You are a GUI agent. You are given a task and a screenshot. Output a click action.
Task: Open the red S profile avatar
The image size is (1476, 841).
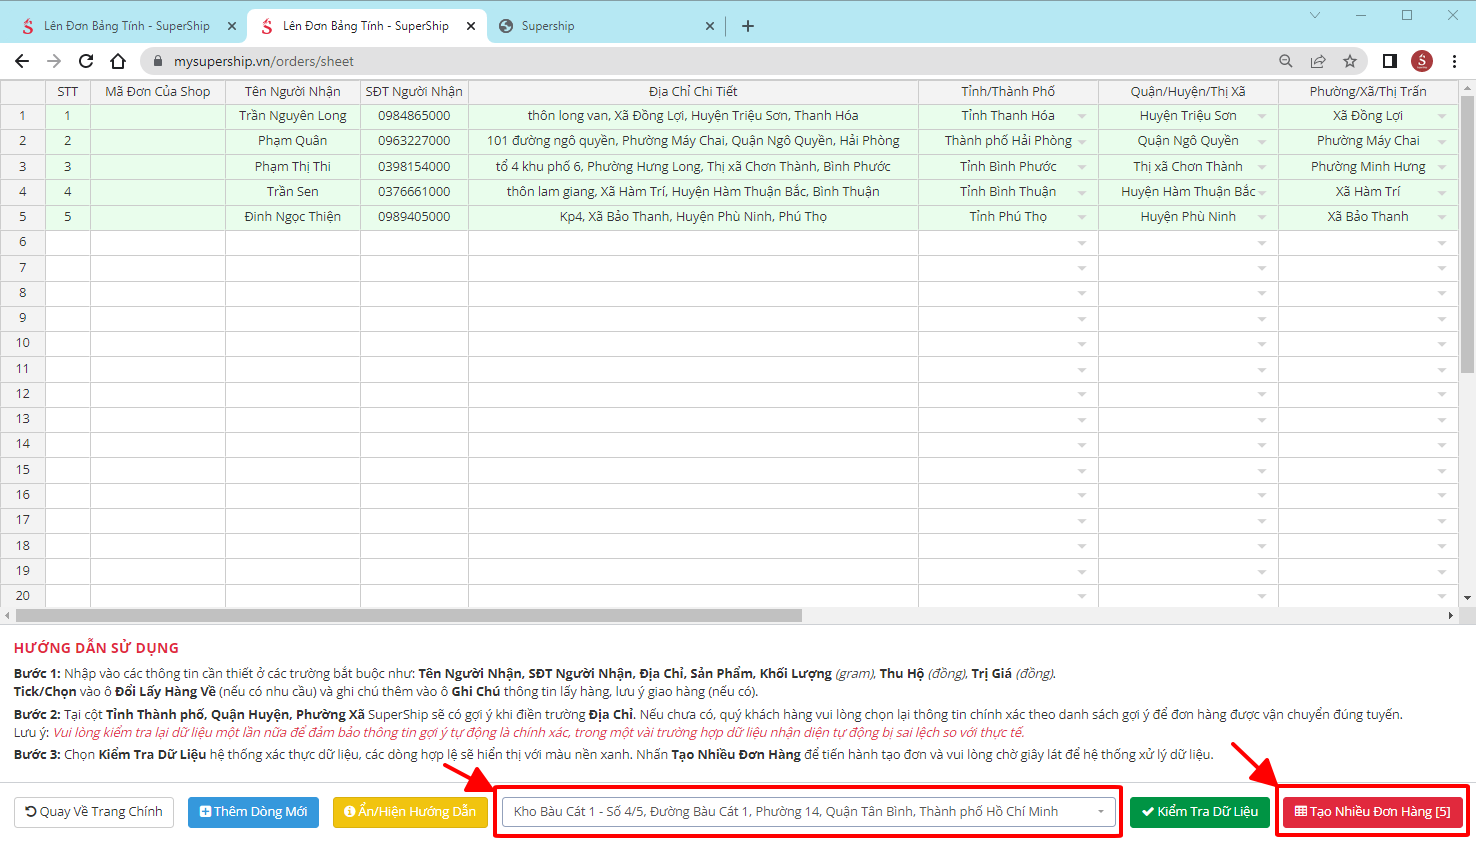pos(1422,61)
